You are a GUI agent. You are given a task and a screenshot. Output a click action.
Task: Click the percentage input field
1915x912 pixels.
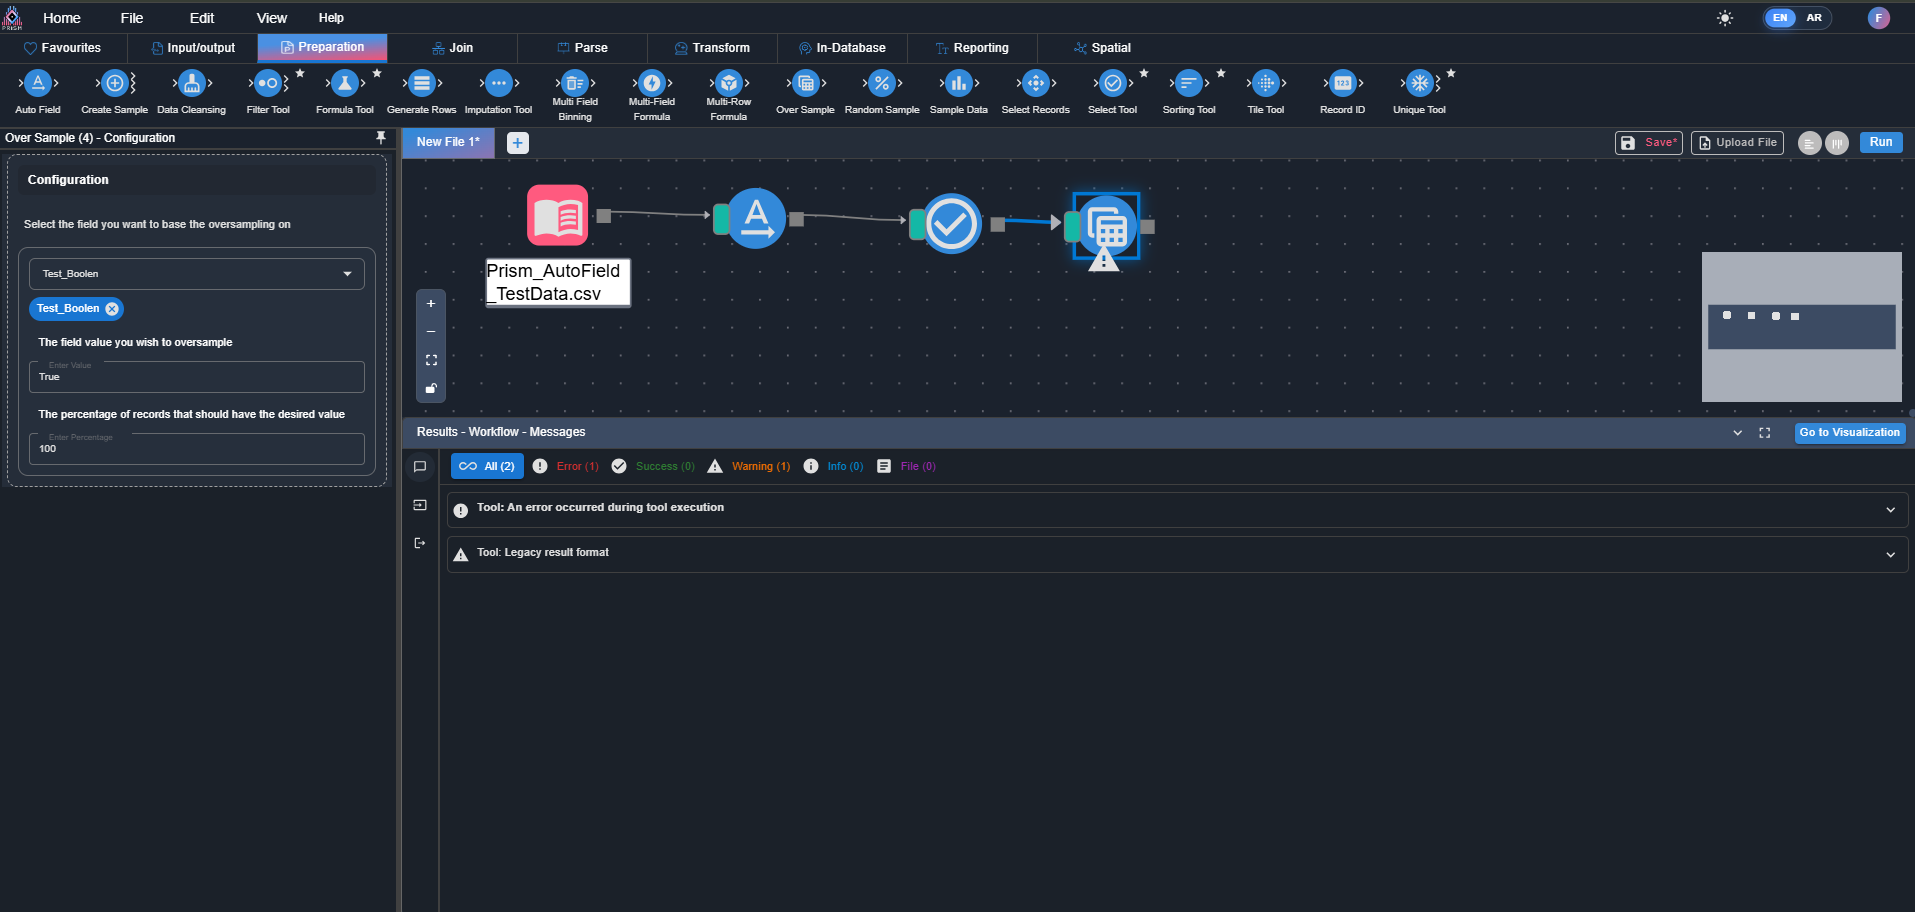[x=196, y=450]
